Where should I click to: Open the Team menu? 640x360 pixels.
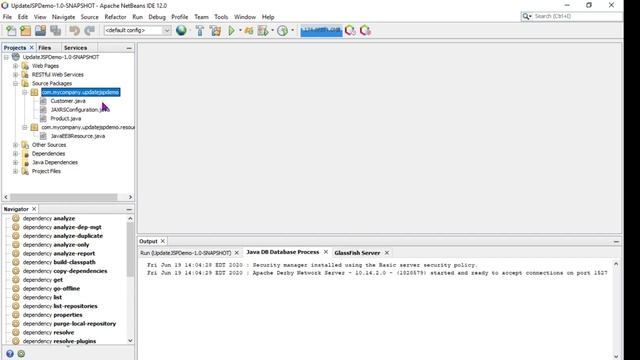[x=201, y=17]
